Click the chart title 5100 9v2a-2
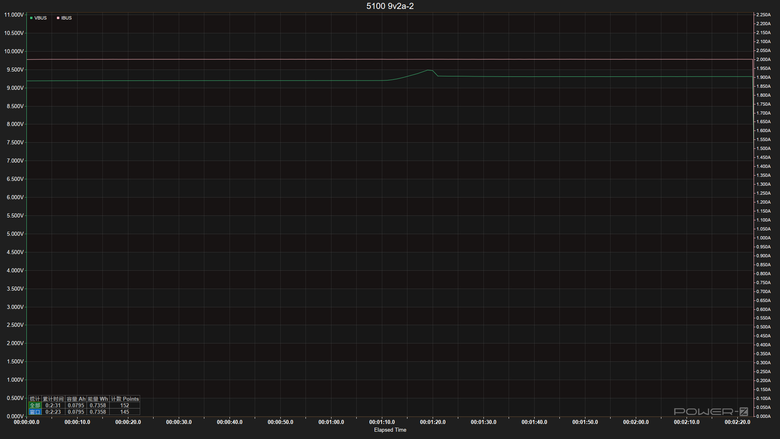This screenshot has height=439, width=780. 390,6
